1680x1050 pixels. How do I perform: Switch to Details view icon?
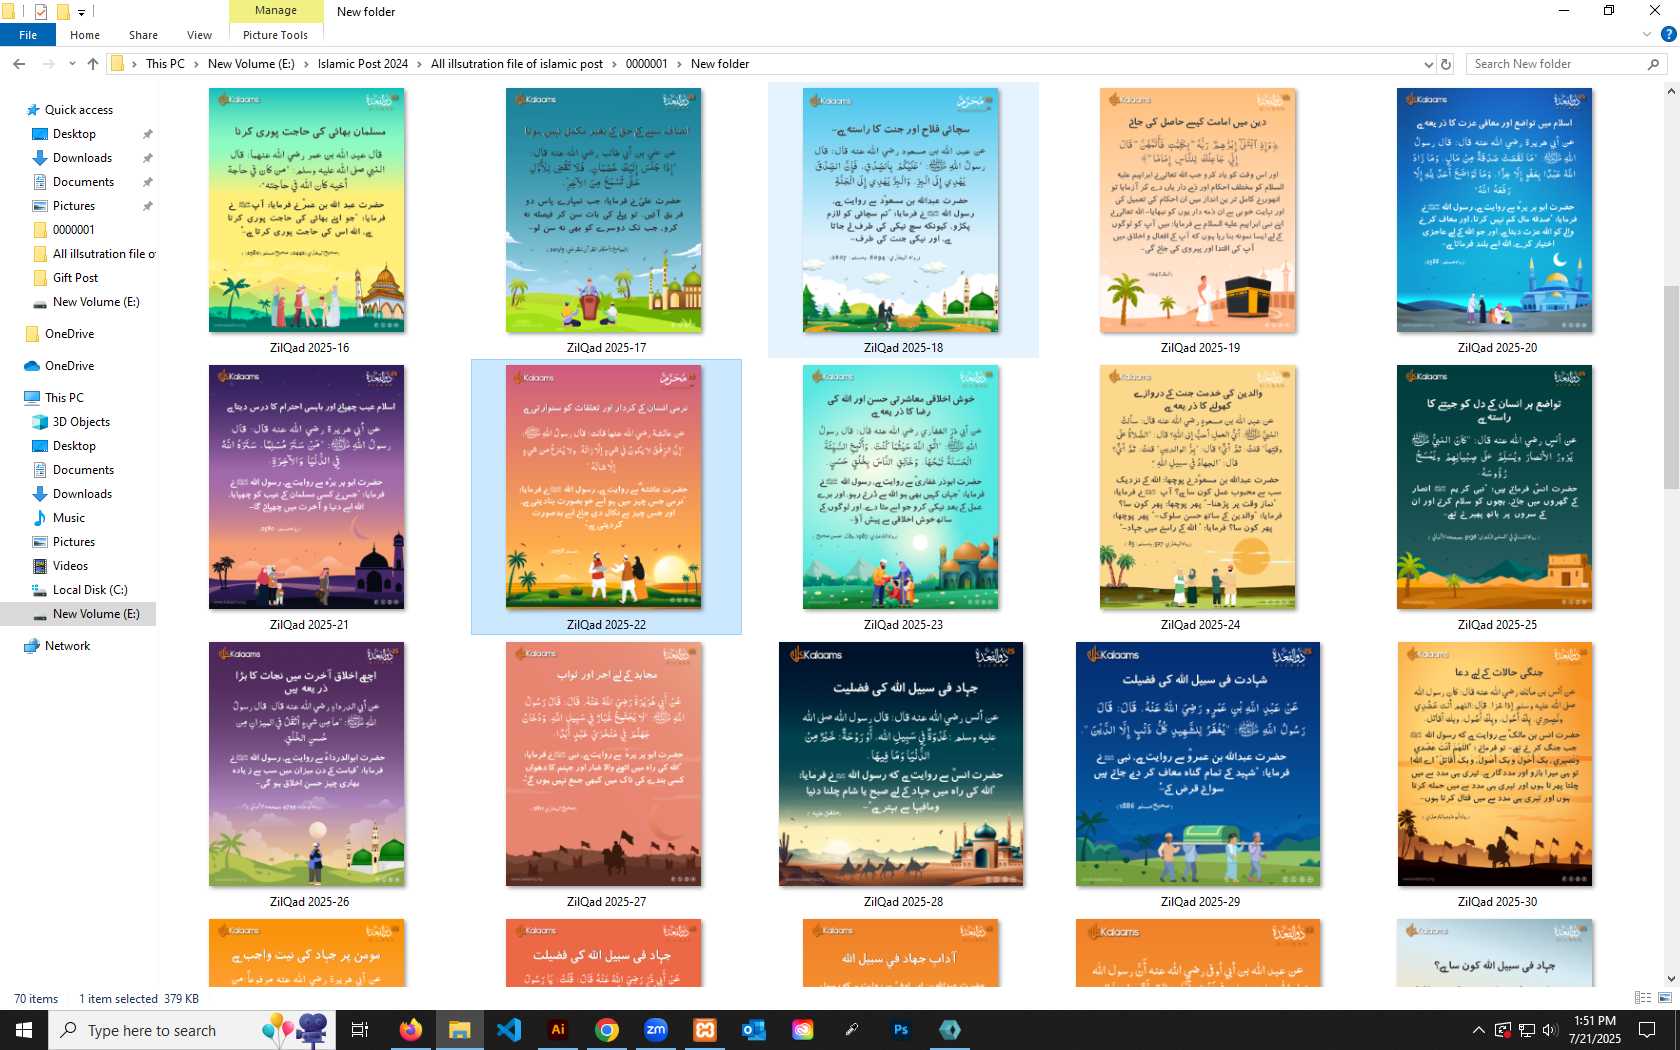point(1642,998)
